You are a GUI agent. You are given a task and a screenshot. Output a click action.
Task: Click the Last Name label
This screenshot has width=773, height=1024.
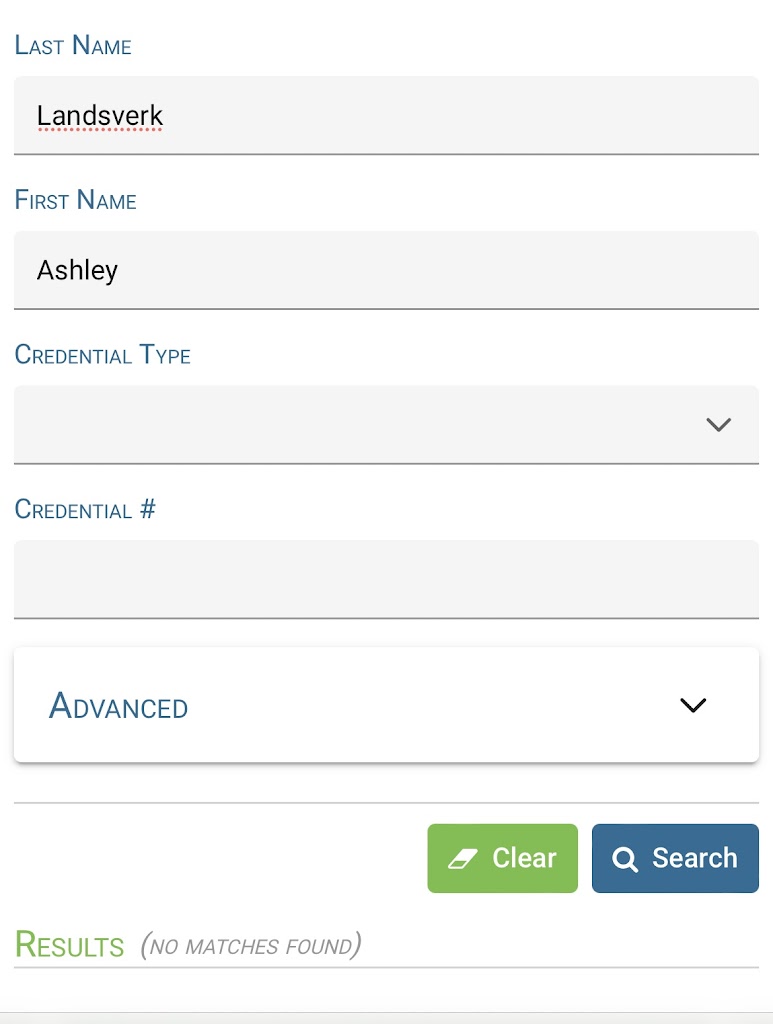(x=73, y=46)
